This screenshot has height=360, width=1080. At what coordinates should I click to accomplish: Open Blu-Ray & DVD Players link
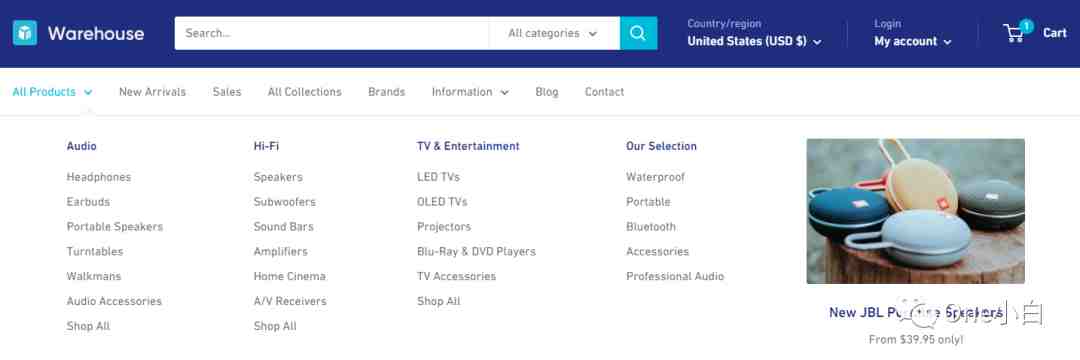pyautogui.click(x=476, y=251)
